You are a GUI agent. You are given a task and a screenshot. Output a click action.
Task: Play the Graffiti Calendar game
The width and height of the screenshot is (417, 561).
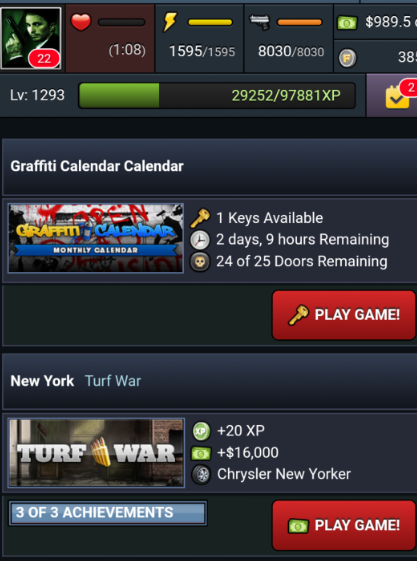(344, 315)
